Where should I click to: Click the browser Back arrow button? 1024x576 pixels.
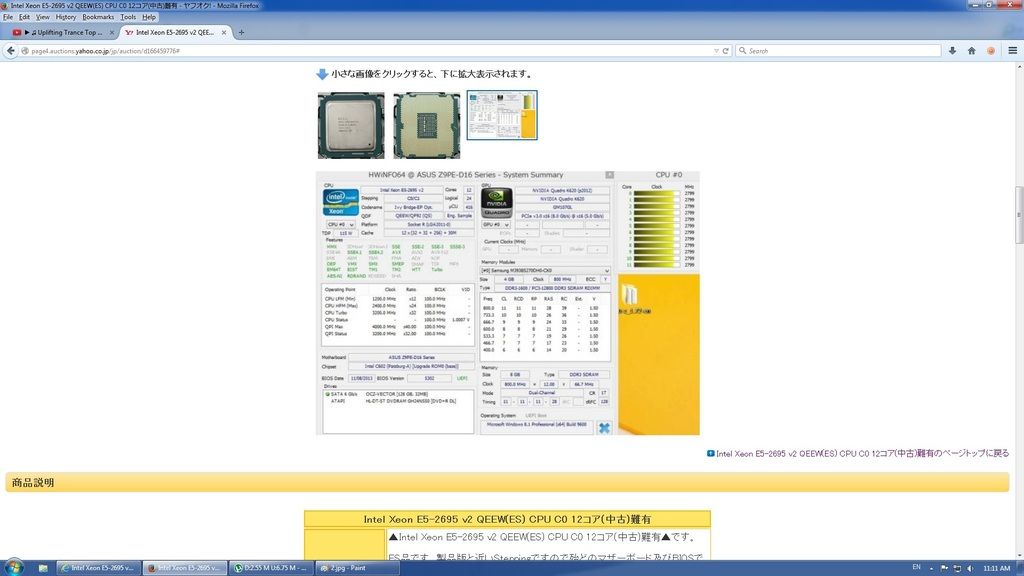tap(11, 50)
